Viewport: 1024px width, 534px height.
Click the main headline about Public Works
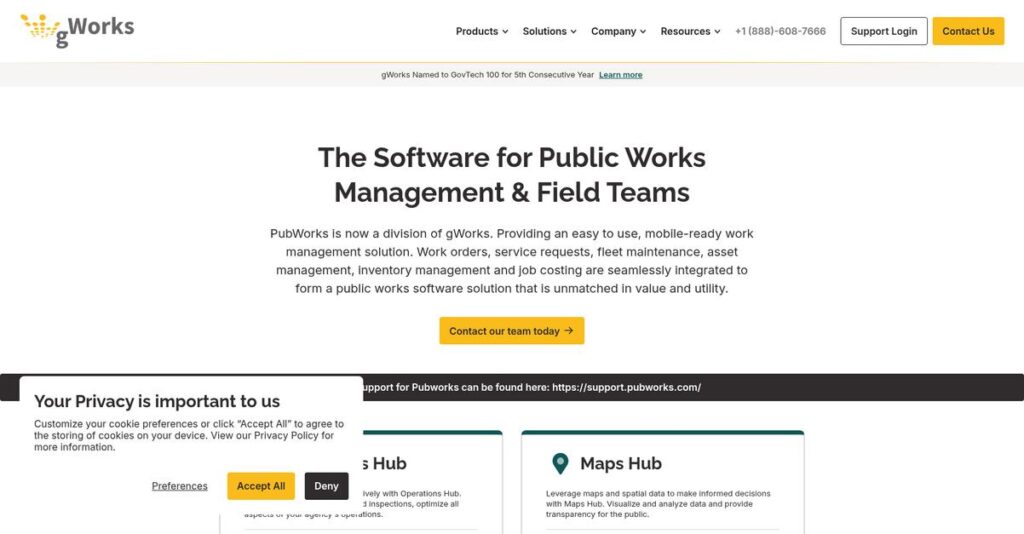tap(511, 175)
